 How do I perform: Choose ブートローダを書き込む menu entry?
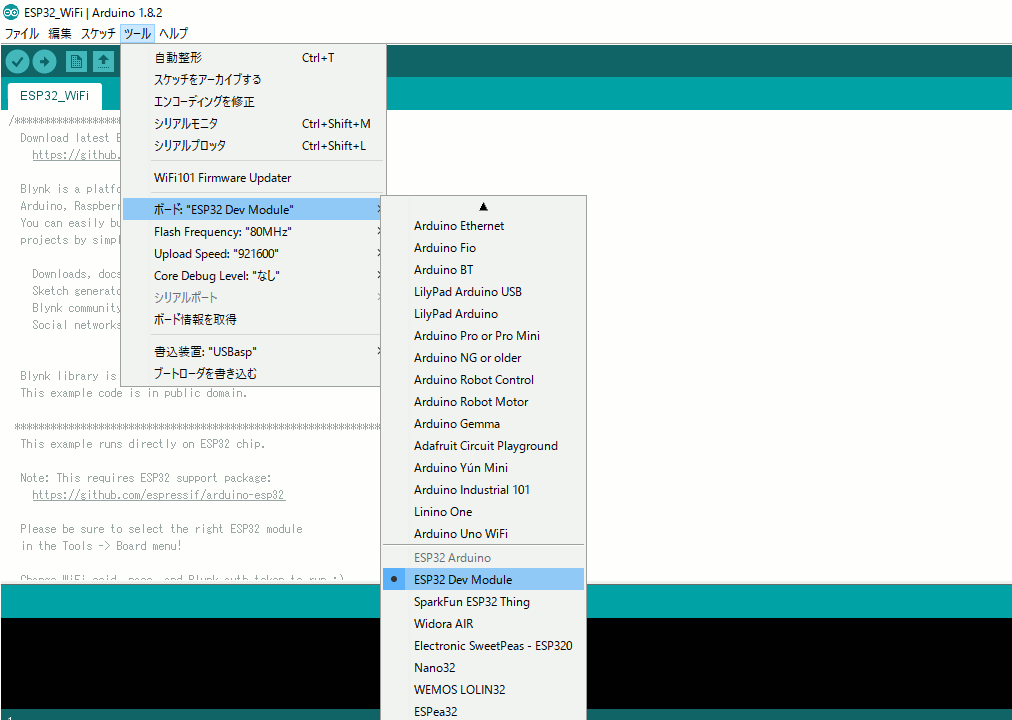[254, 374]
